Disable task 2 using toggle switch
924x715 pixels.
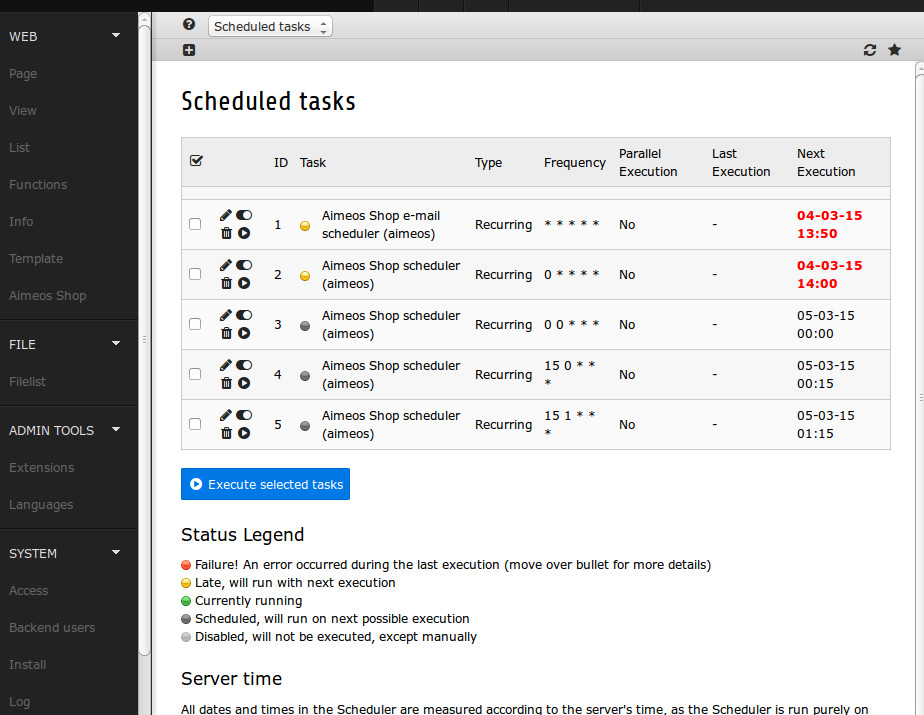point(244,265)
